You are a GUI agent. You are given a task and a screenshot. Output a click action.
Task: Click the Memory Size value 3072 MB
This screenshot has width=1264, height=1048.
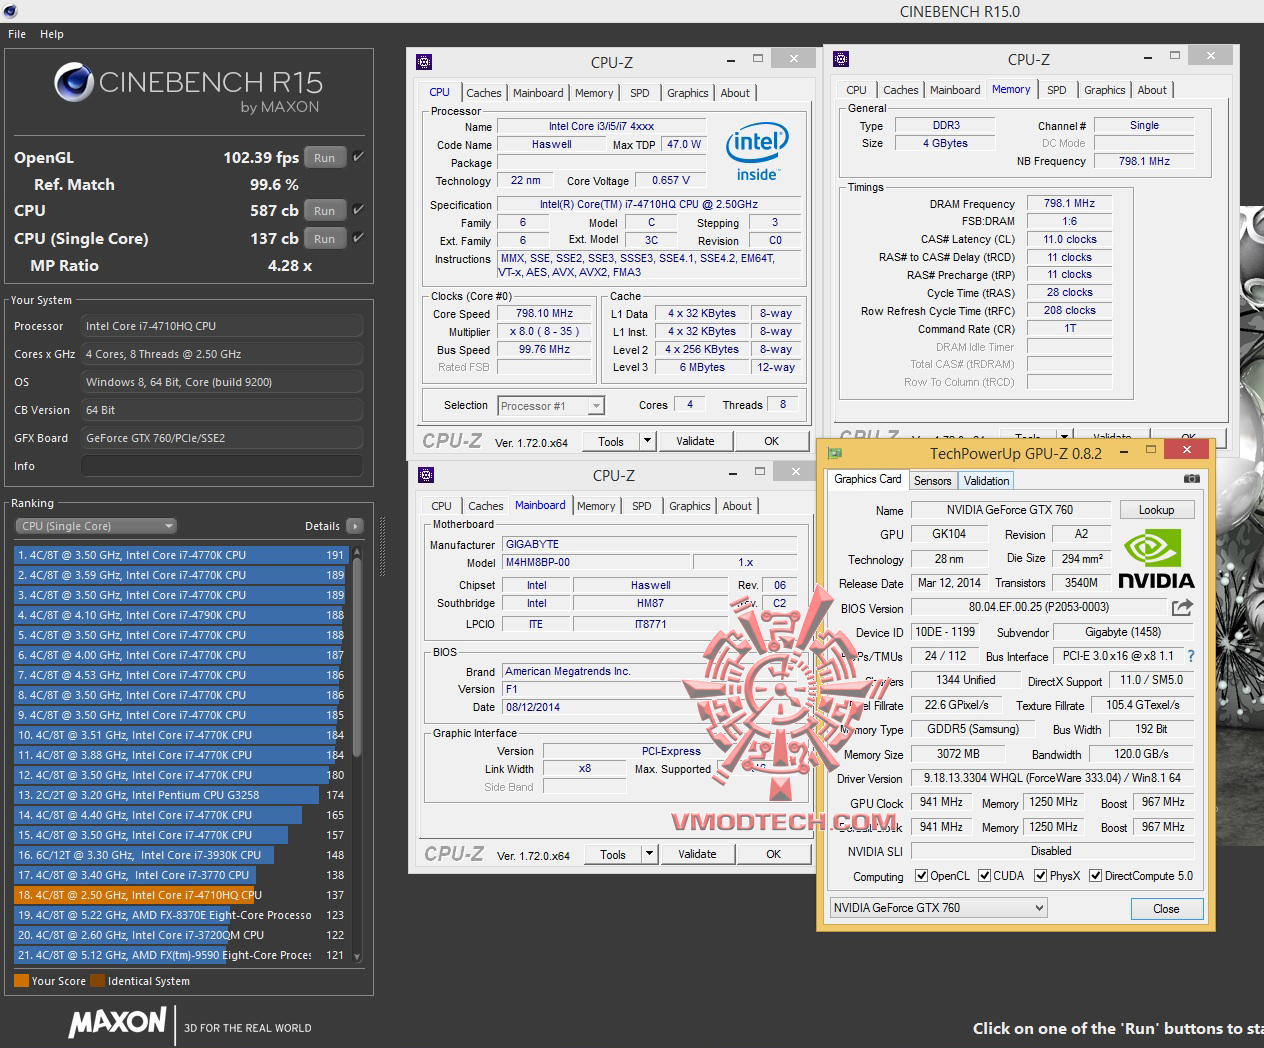click(x=957, y=754)
